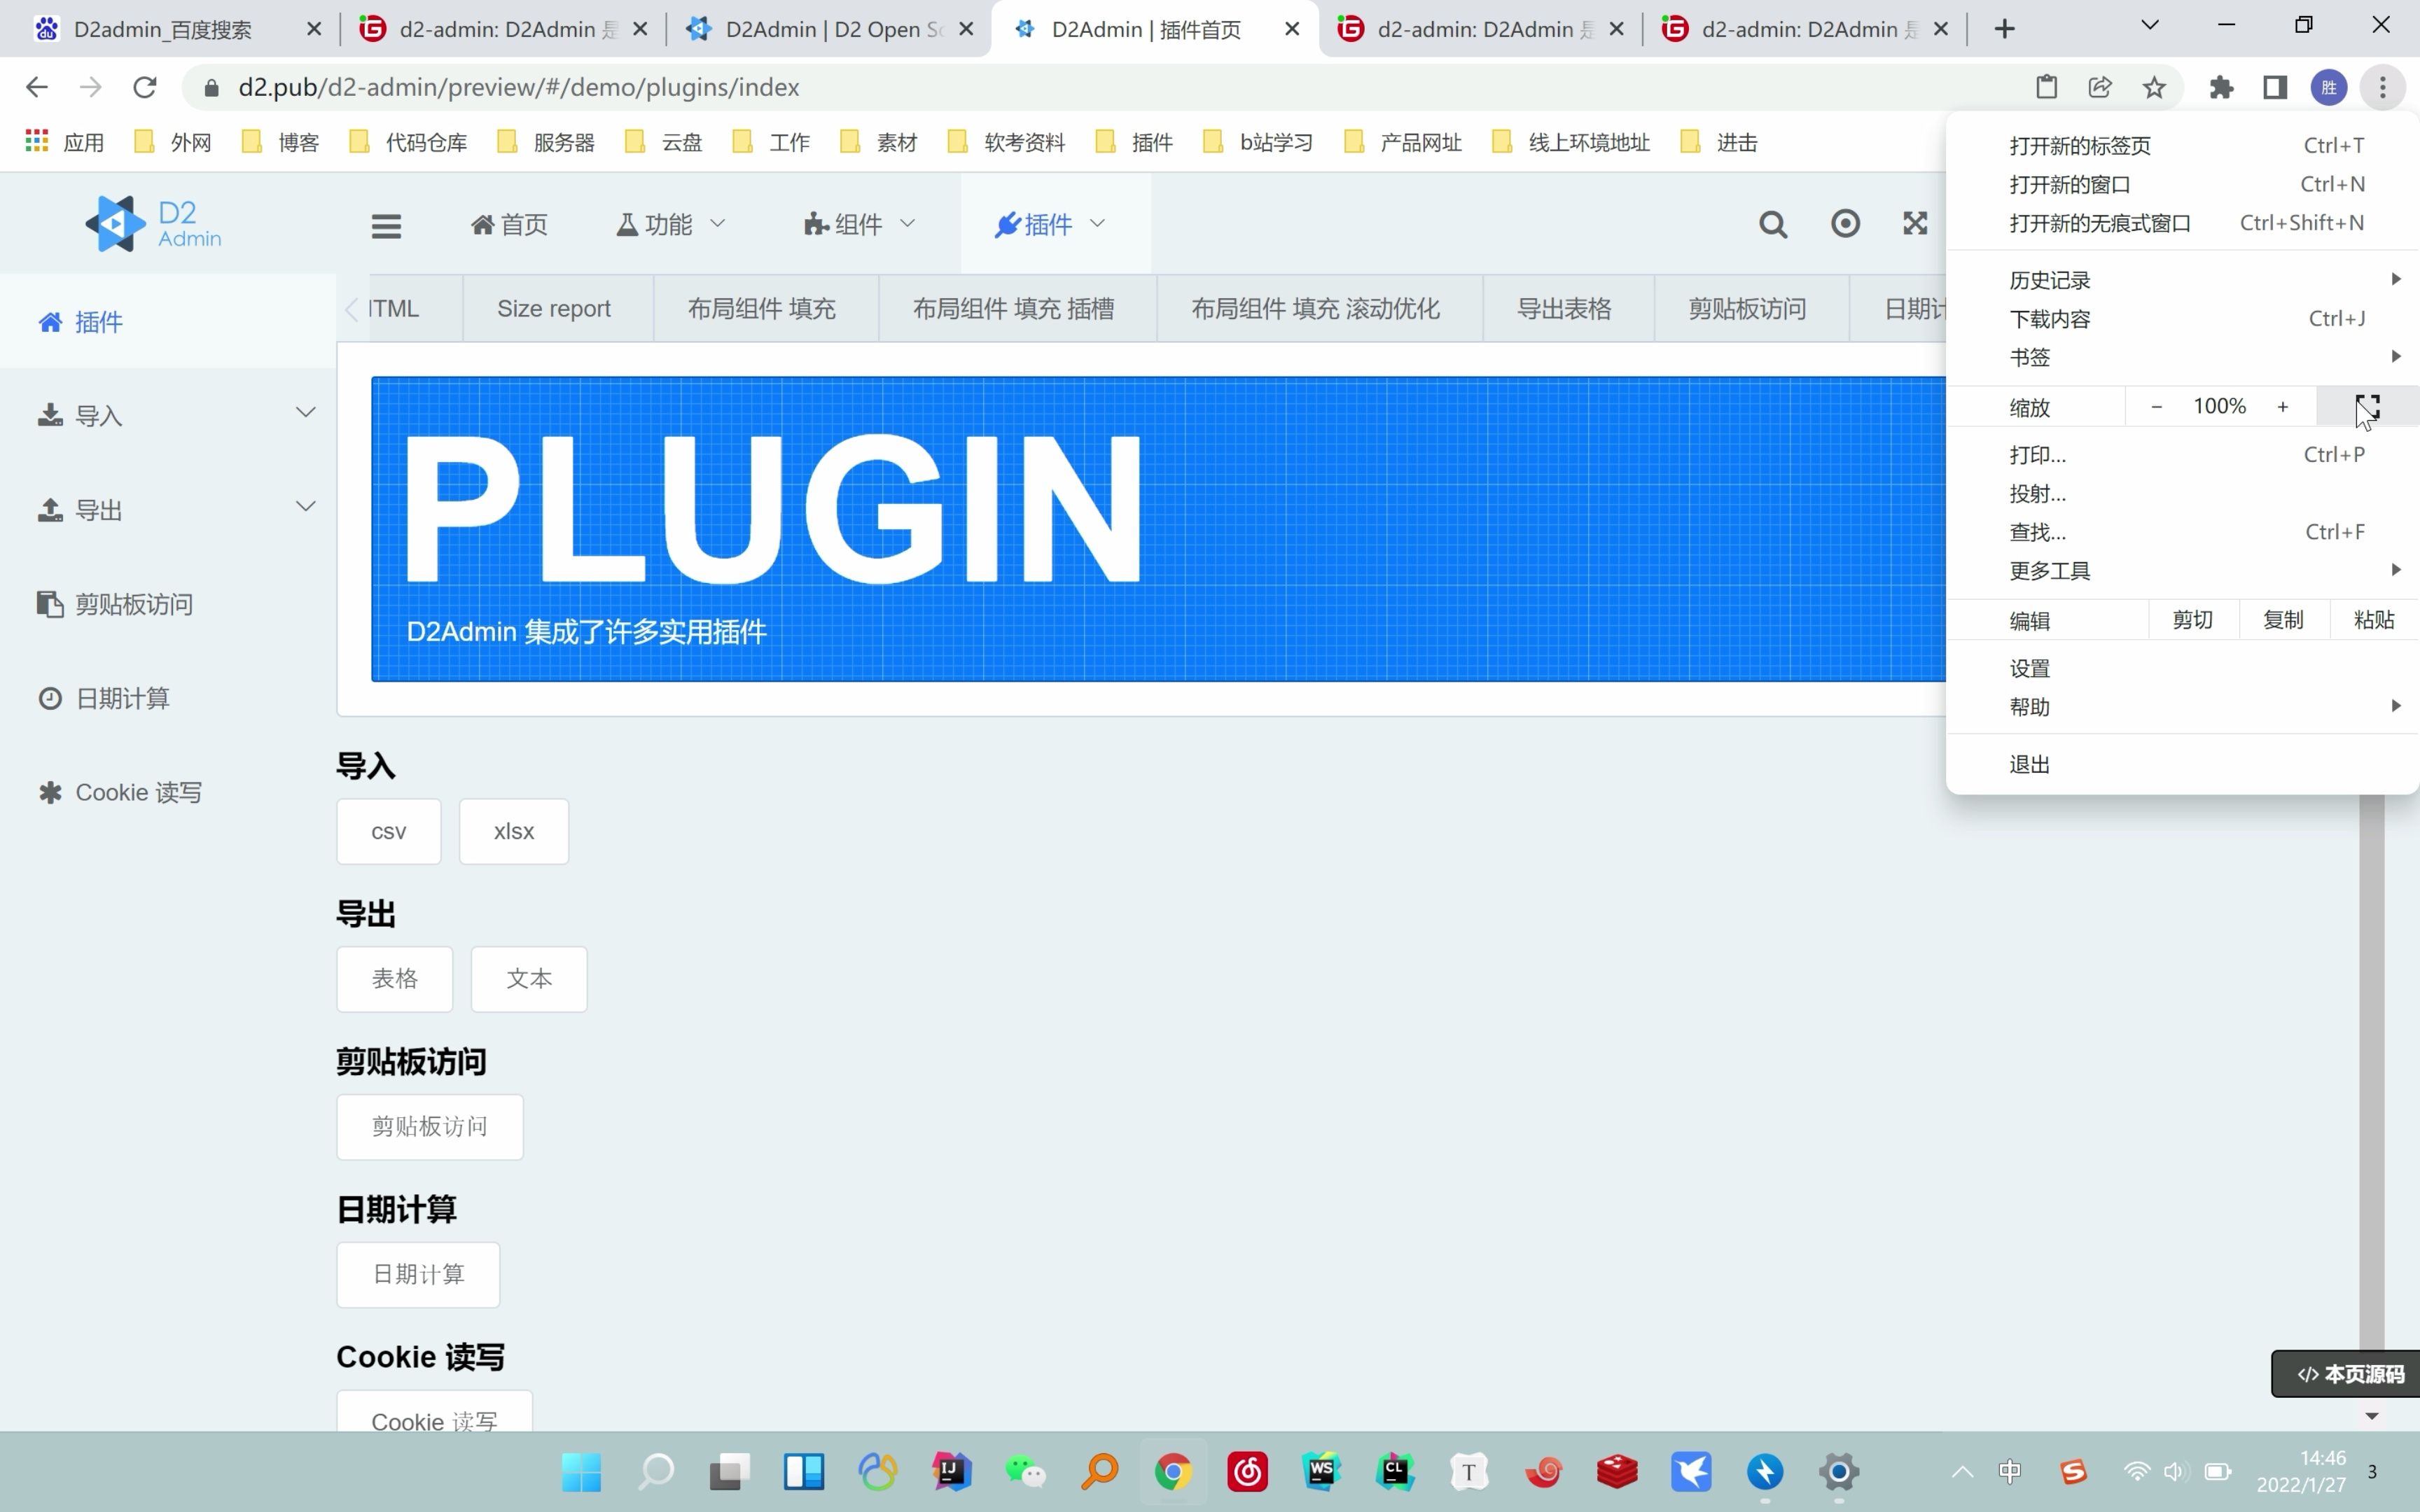Open IntelliJ IDEA from the taskbar
2420x1512 pixels.
click(951, 1472)
